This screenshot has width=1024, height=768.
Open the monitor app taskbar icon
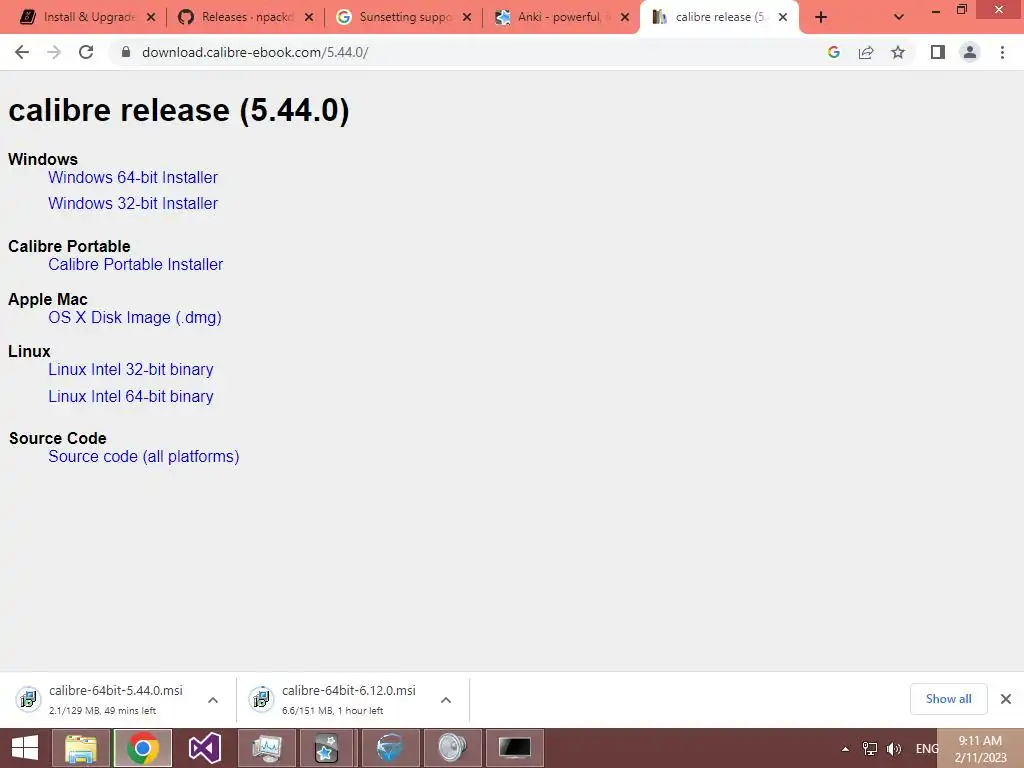point(267,748)
